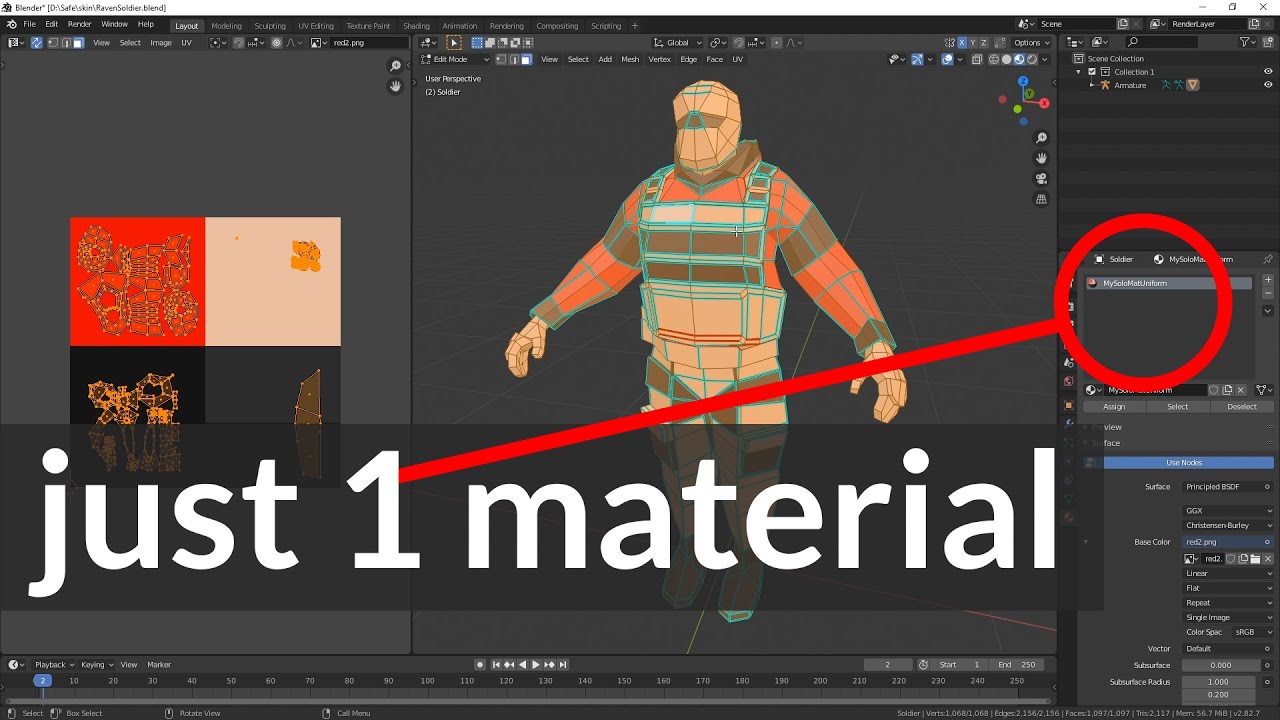Screen dimensions: 1280x720
Task: Open the Christensen-Burley subsurface method dropdown
Action: pos(1228,525)
